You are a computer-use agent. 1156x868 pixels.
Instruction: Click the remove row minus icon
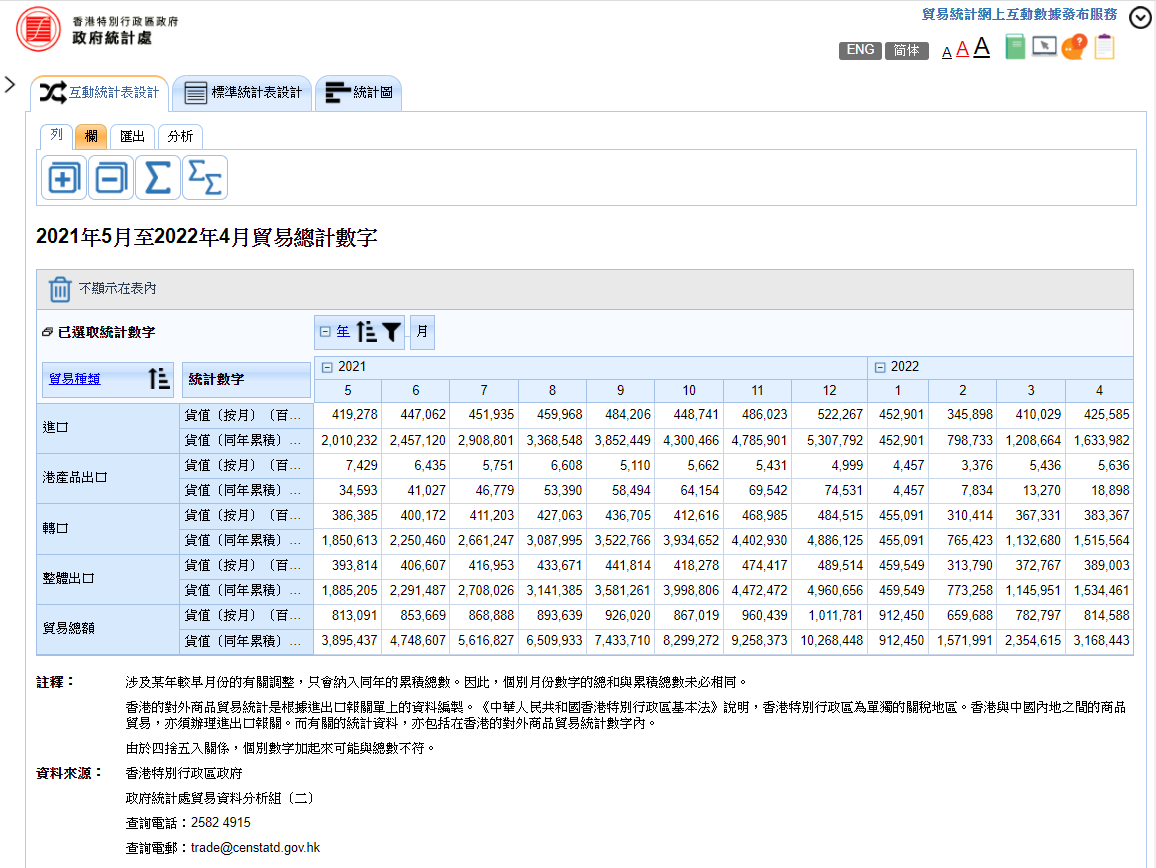[111, 178]
